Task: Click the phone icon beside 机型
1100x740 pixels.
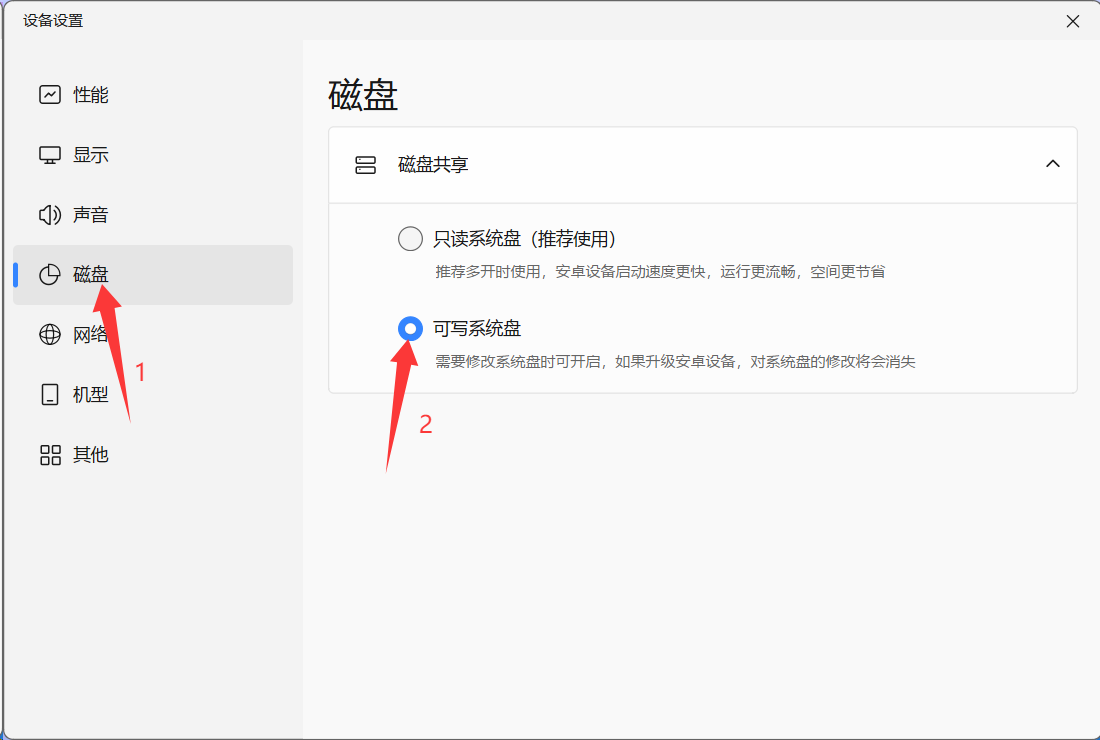Action: 49,394
